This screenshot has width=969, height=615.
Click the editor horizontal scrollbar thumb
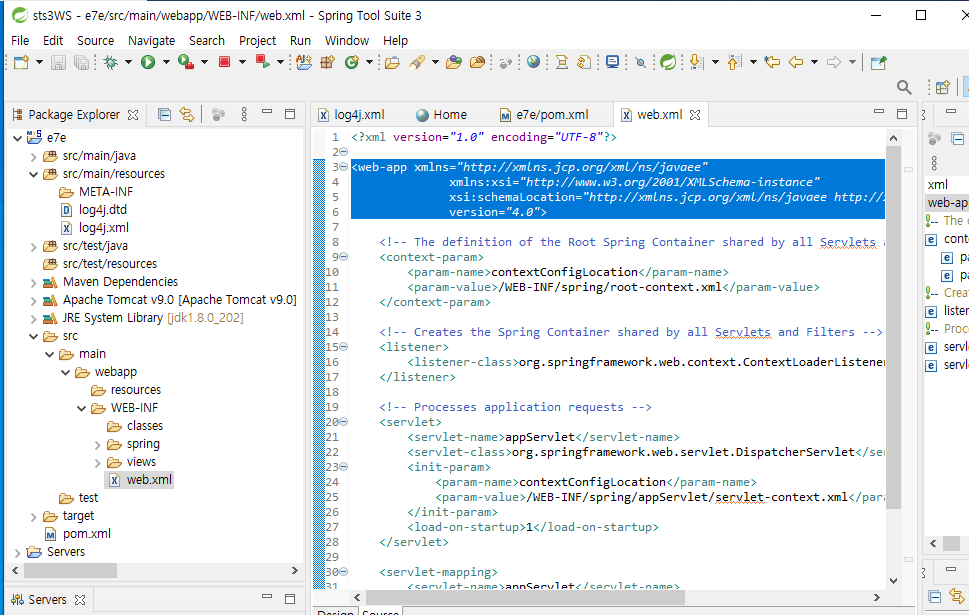pos(525,598)
